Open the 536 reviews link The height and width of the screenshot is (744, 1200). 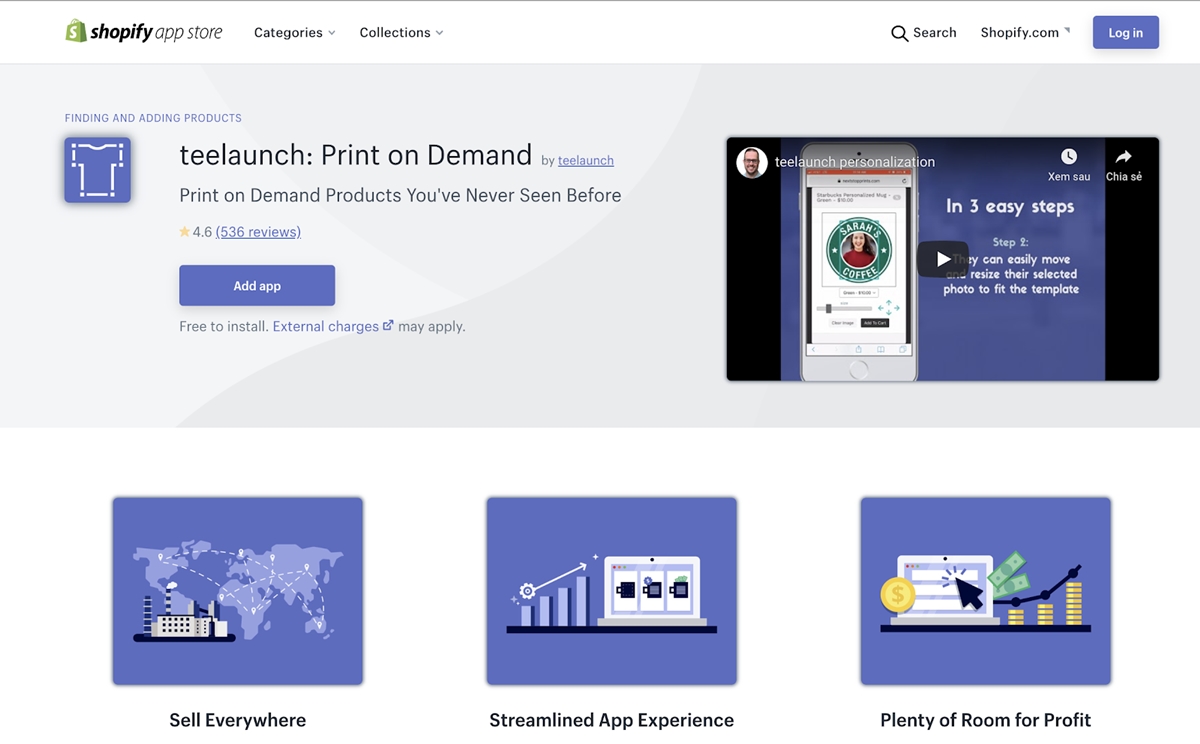point(258,232)
